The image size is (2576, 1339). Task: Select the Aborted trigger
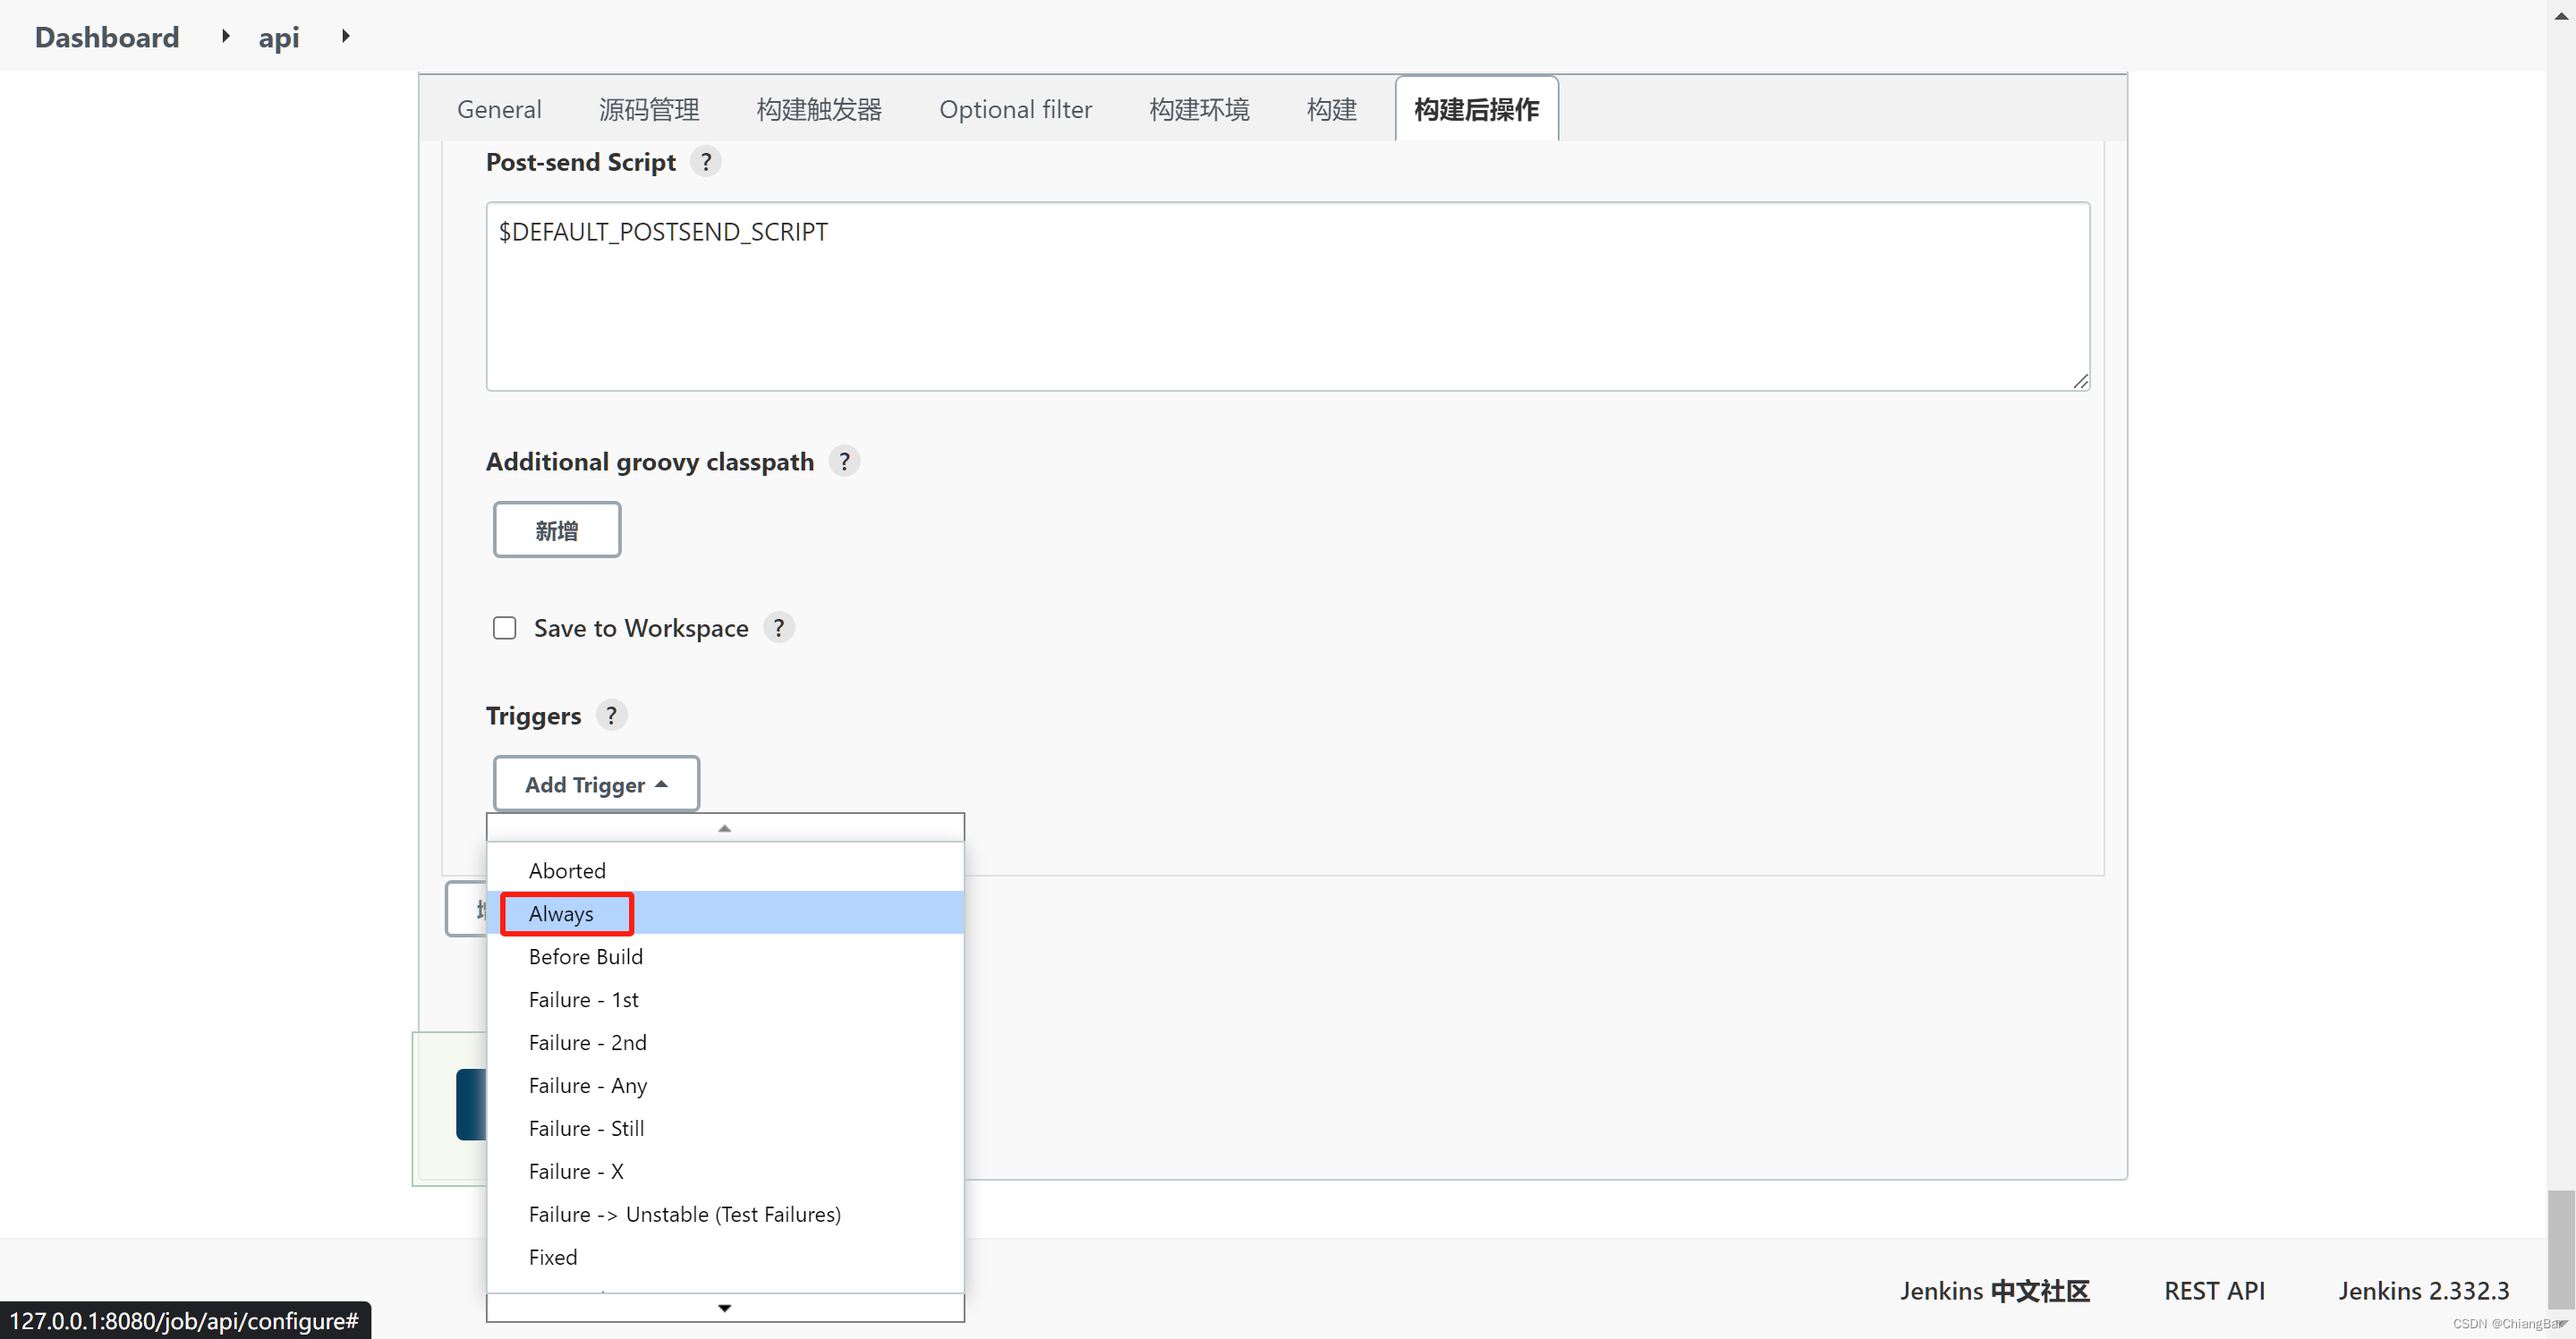725,870
